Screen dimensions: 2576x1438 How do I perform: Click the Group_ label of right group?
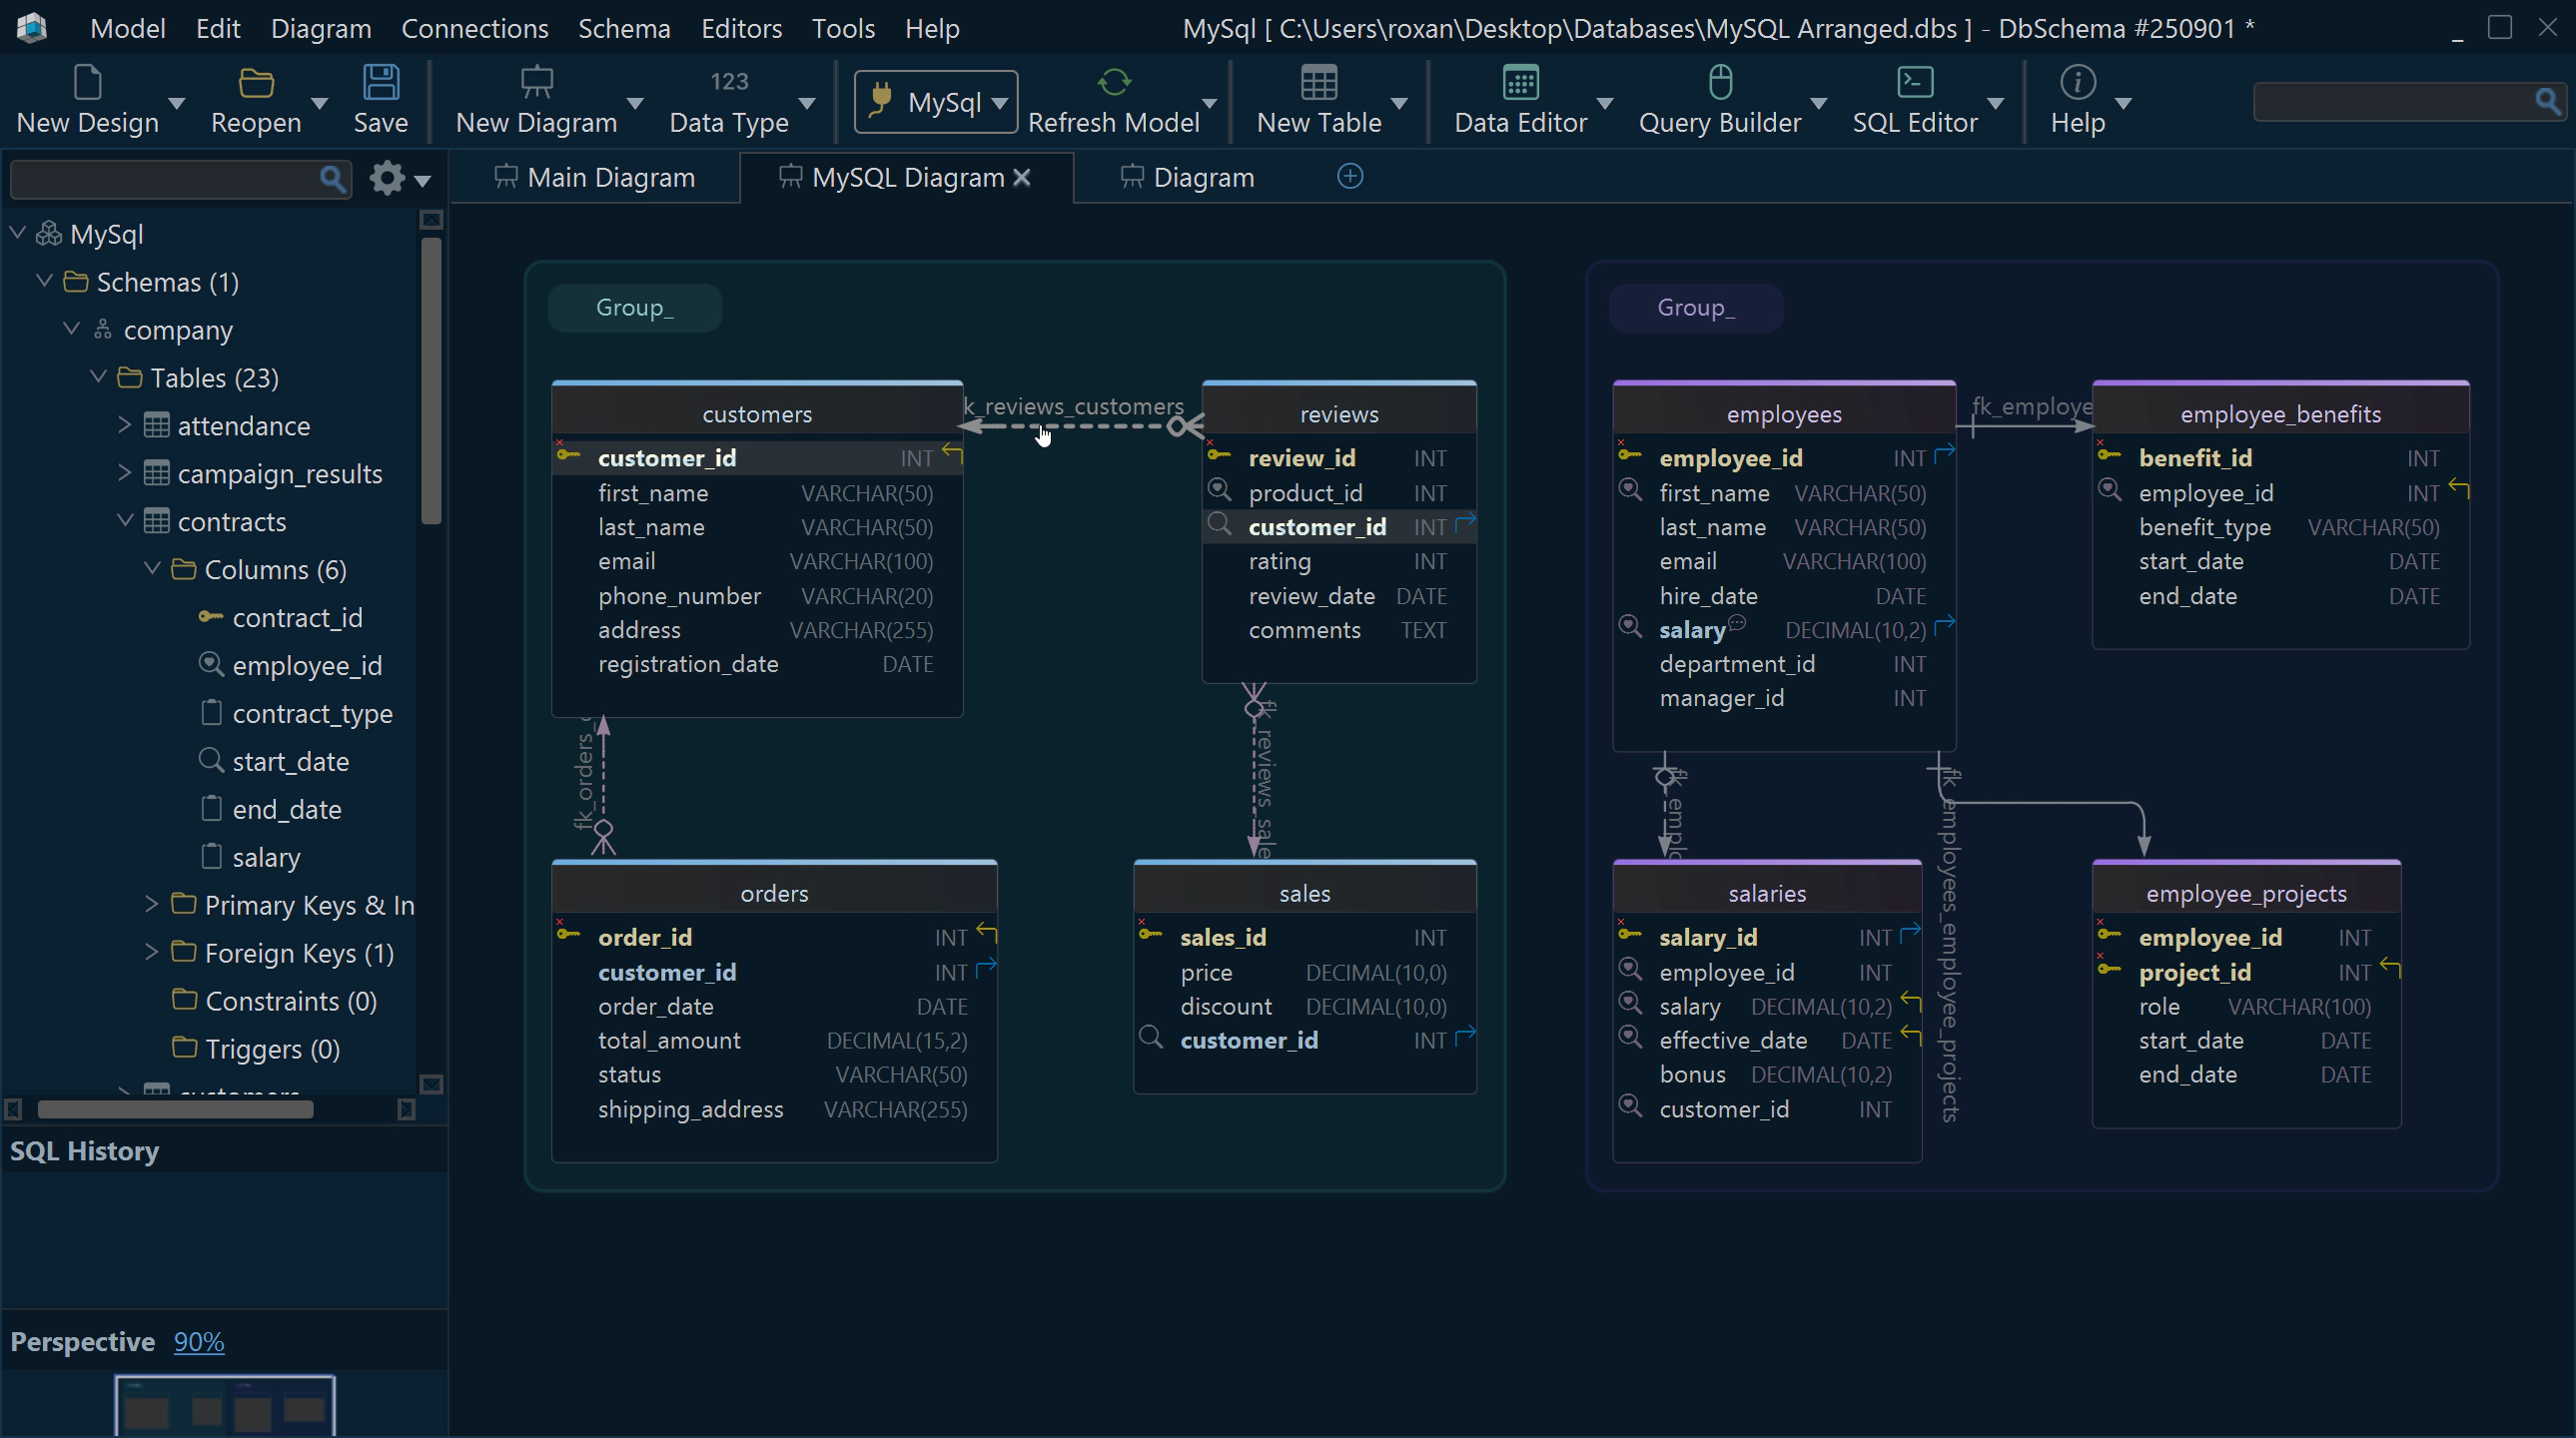(x=1696, y=307)
